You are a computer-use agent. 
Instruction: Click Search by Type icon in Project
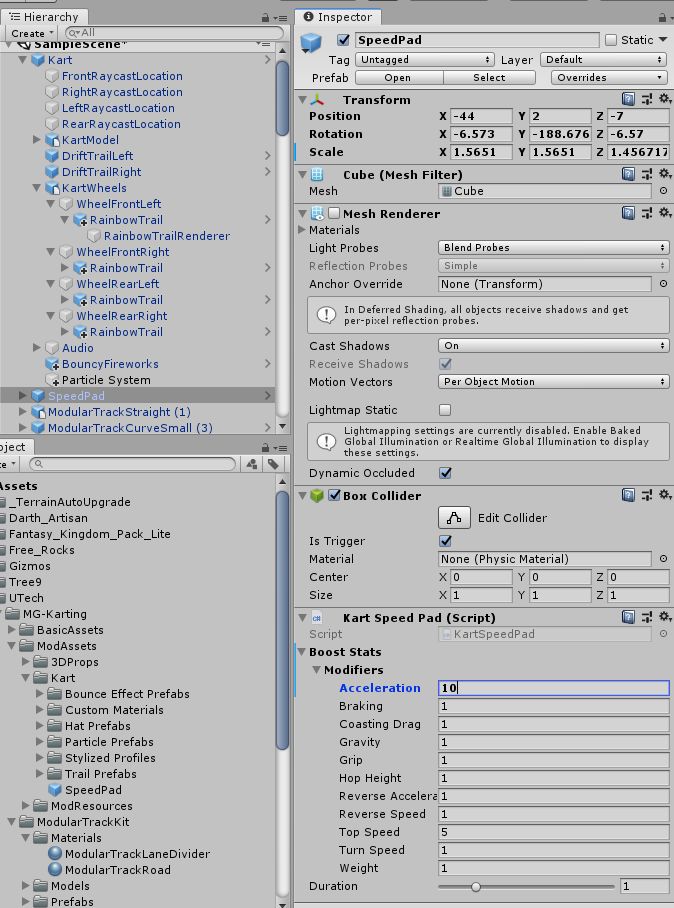(x=250, y=464)
